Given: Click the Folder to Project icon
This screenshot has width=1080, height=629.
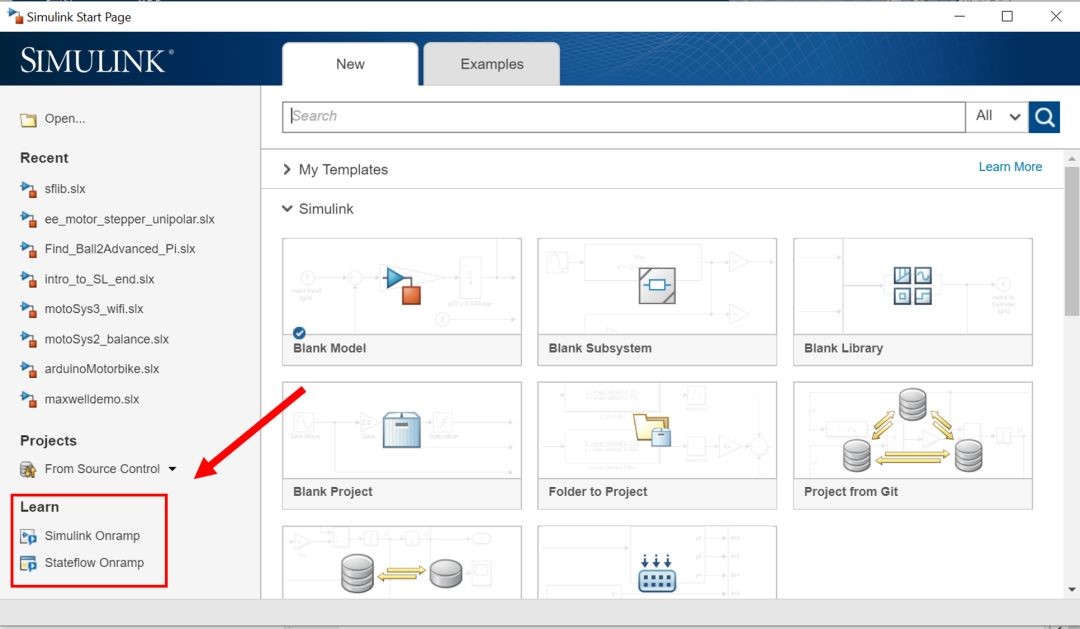Looking at the screenshot, I should coord(652,429).
